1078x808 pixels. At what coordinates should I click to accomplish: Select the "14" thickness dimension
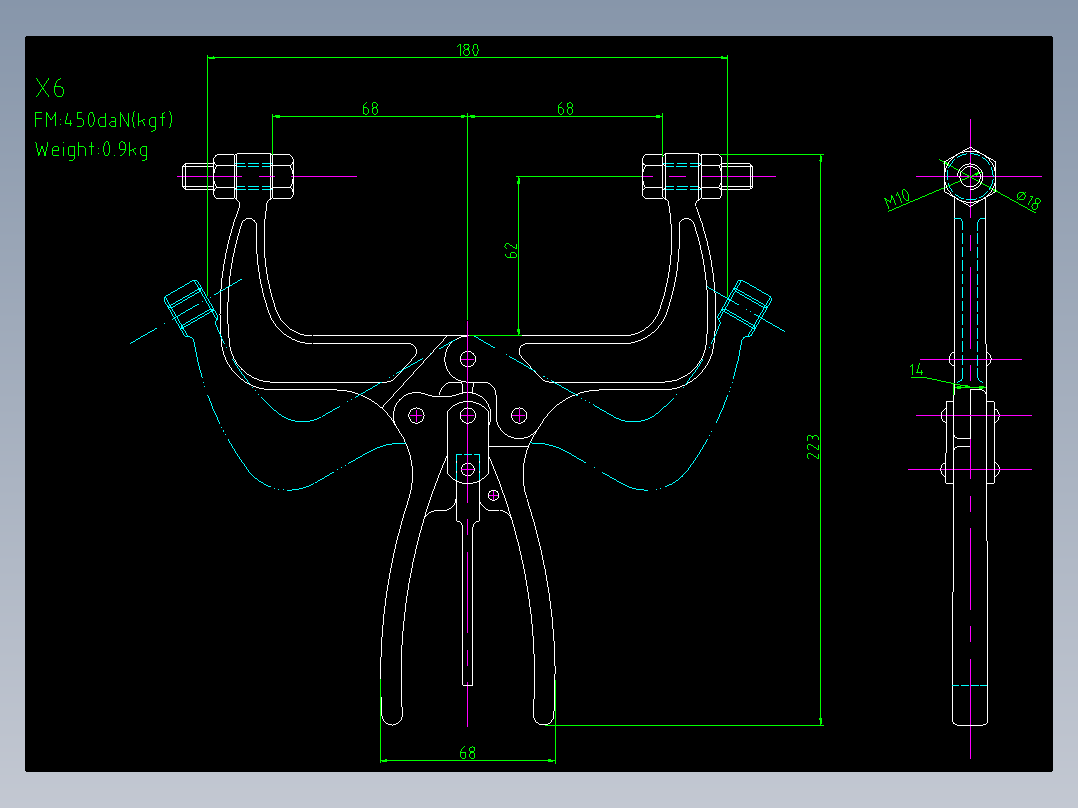[916, 370]
